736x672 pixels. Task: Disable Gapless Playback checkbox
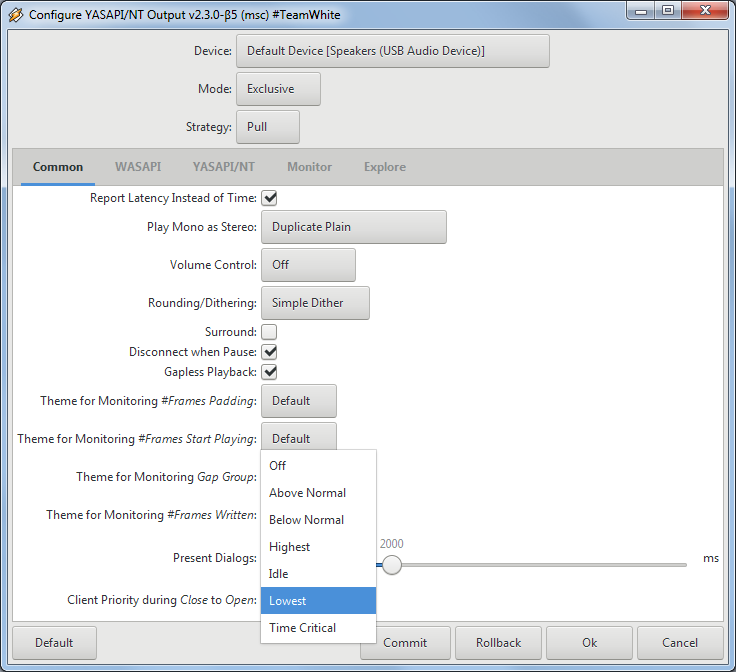(269, 372)
